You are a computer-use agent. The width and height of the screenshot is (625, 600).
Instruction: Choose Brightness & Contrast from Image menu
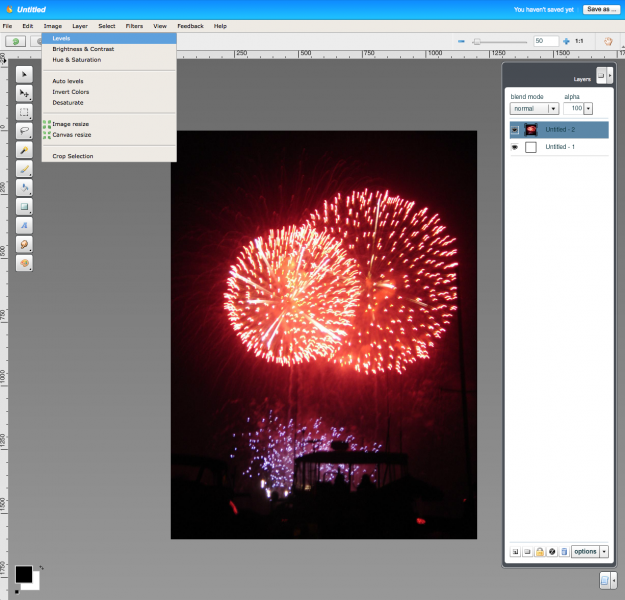pos(83,49)
